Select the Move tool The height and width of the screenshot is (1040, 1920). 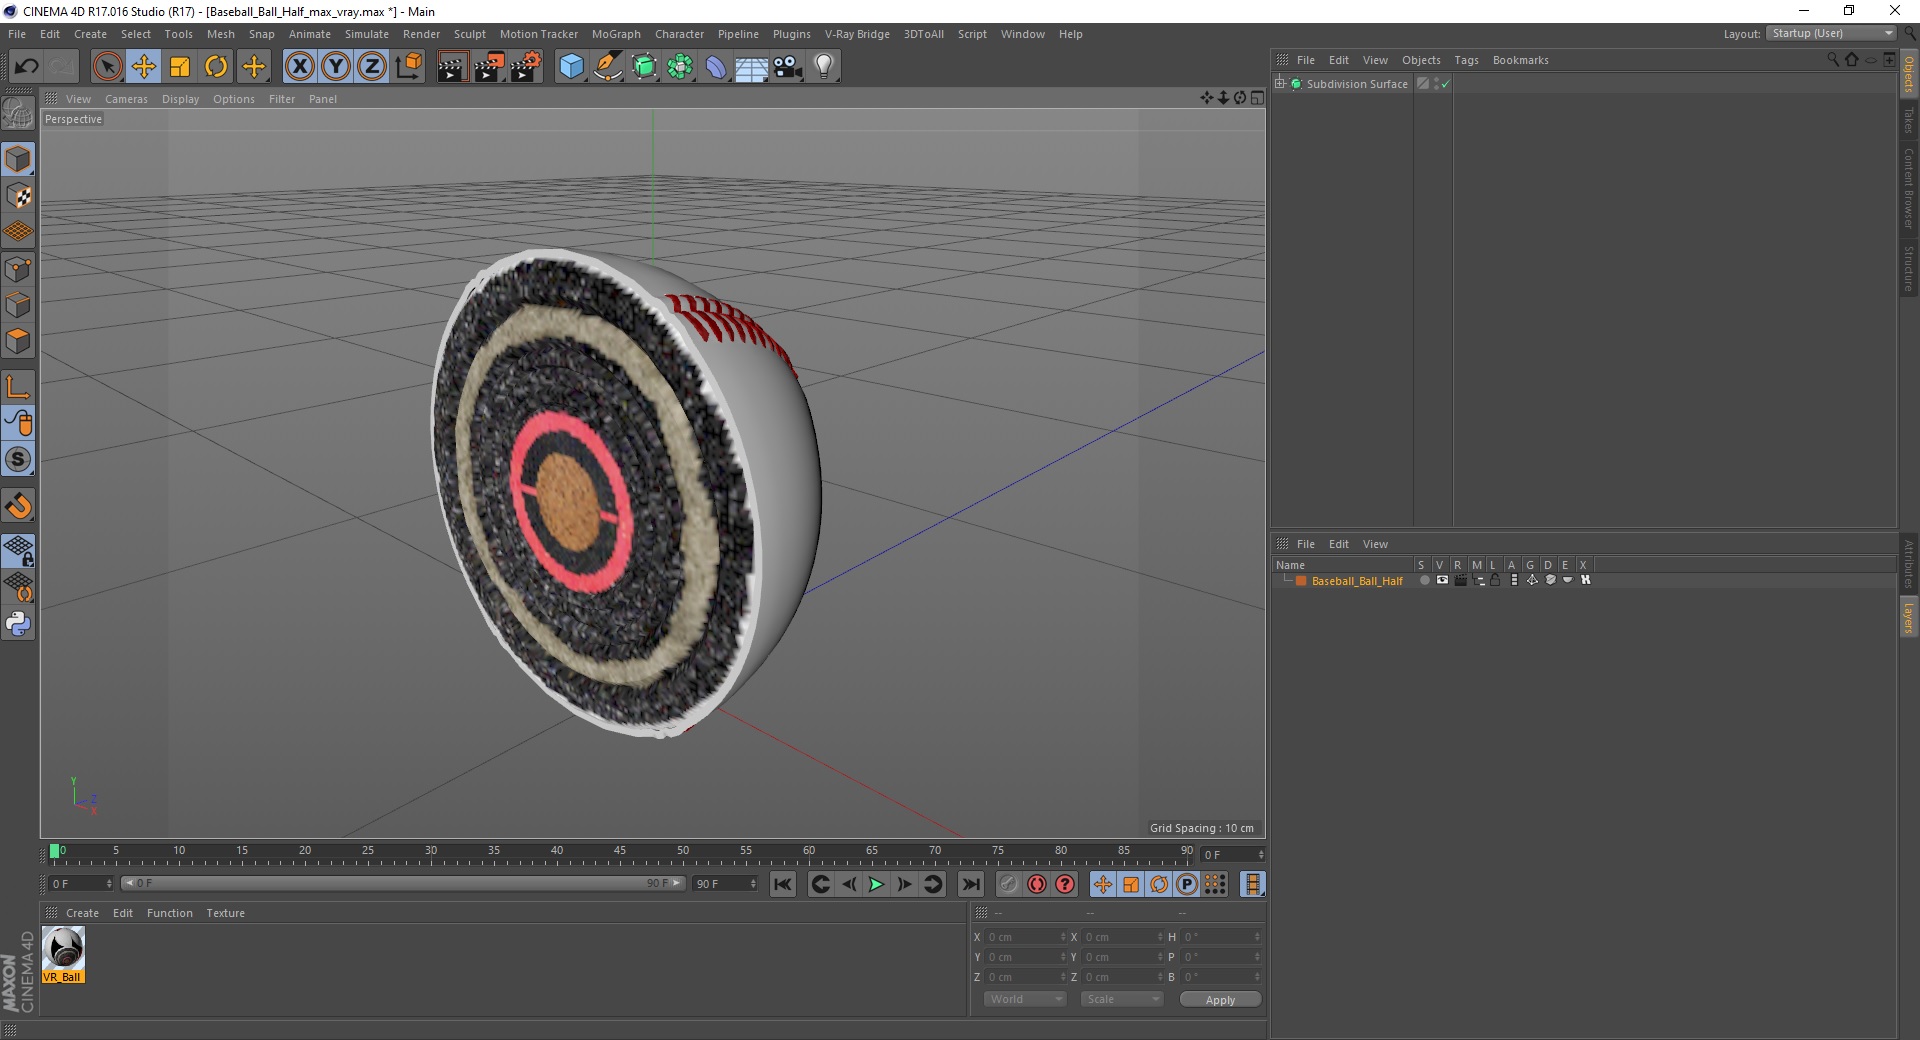[143, 67]
